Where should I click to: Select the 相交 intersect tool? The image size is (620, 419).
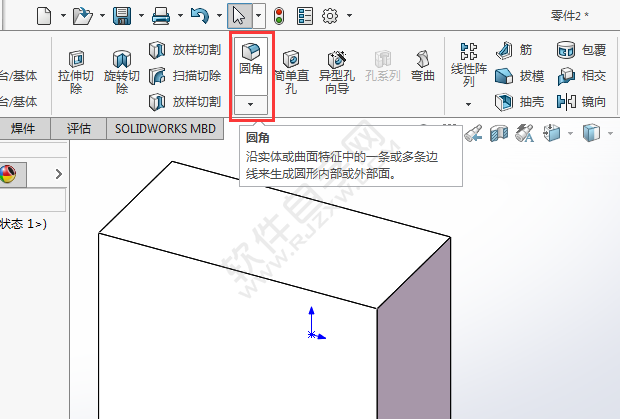(x=581, y=76)
